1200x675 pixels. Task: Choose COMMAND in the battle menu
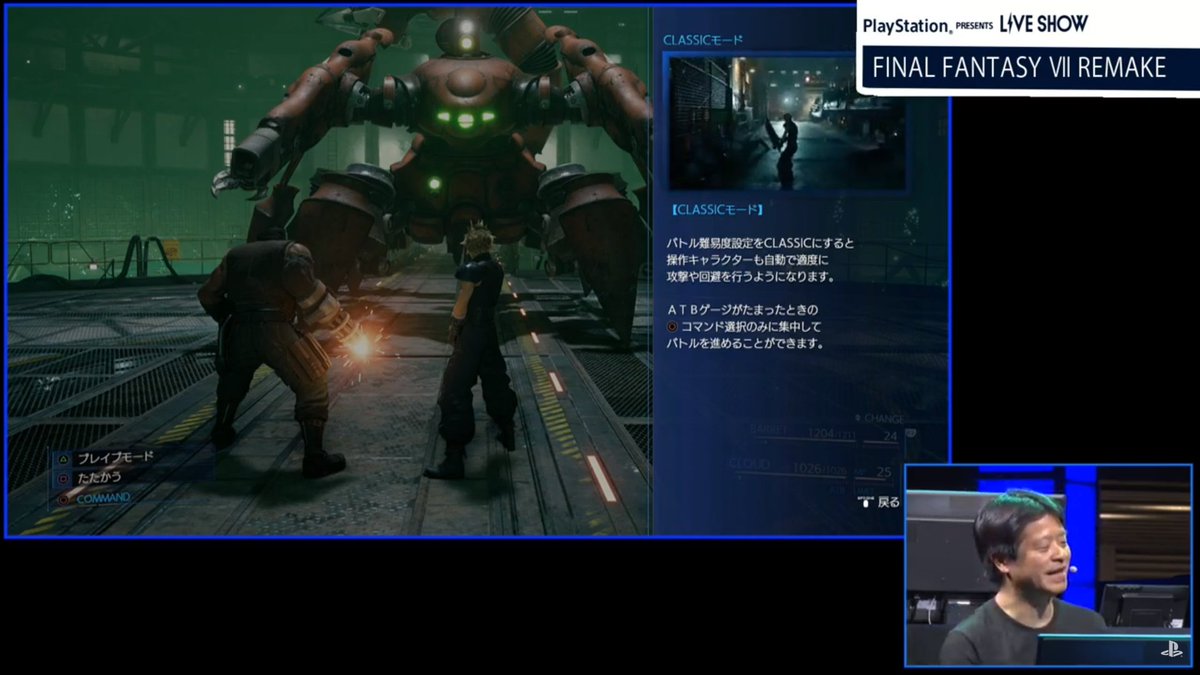(103, 496)
